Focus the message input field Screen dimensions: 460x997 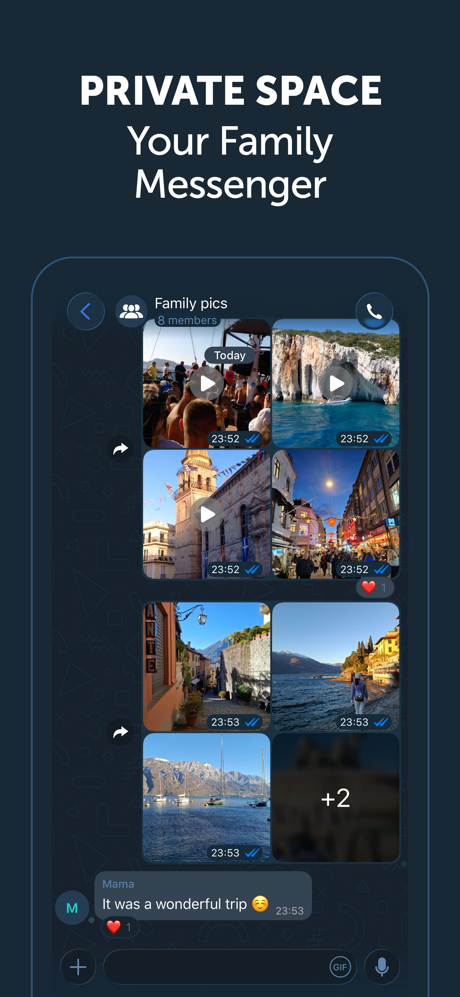tap(230, 967)
